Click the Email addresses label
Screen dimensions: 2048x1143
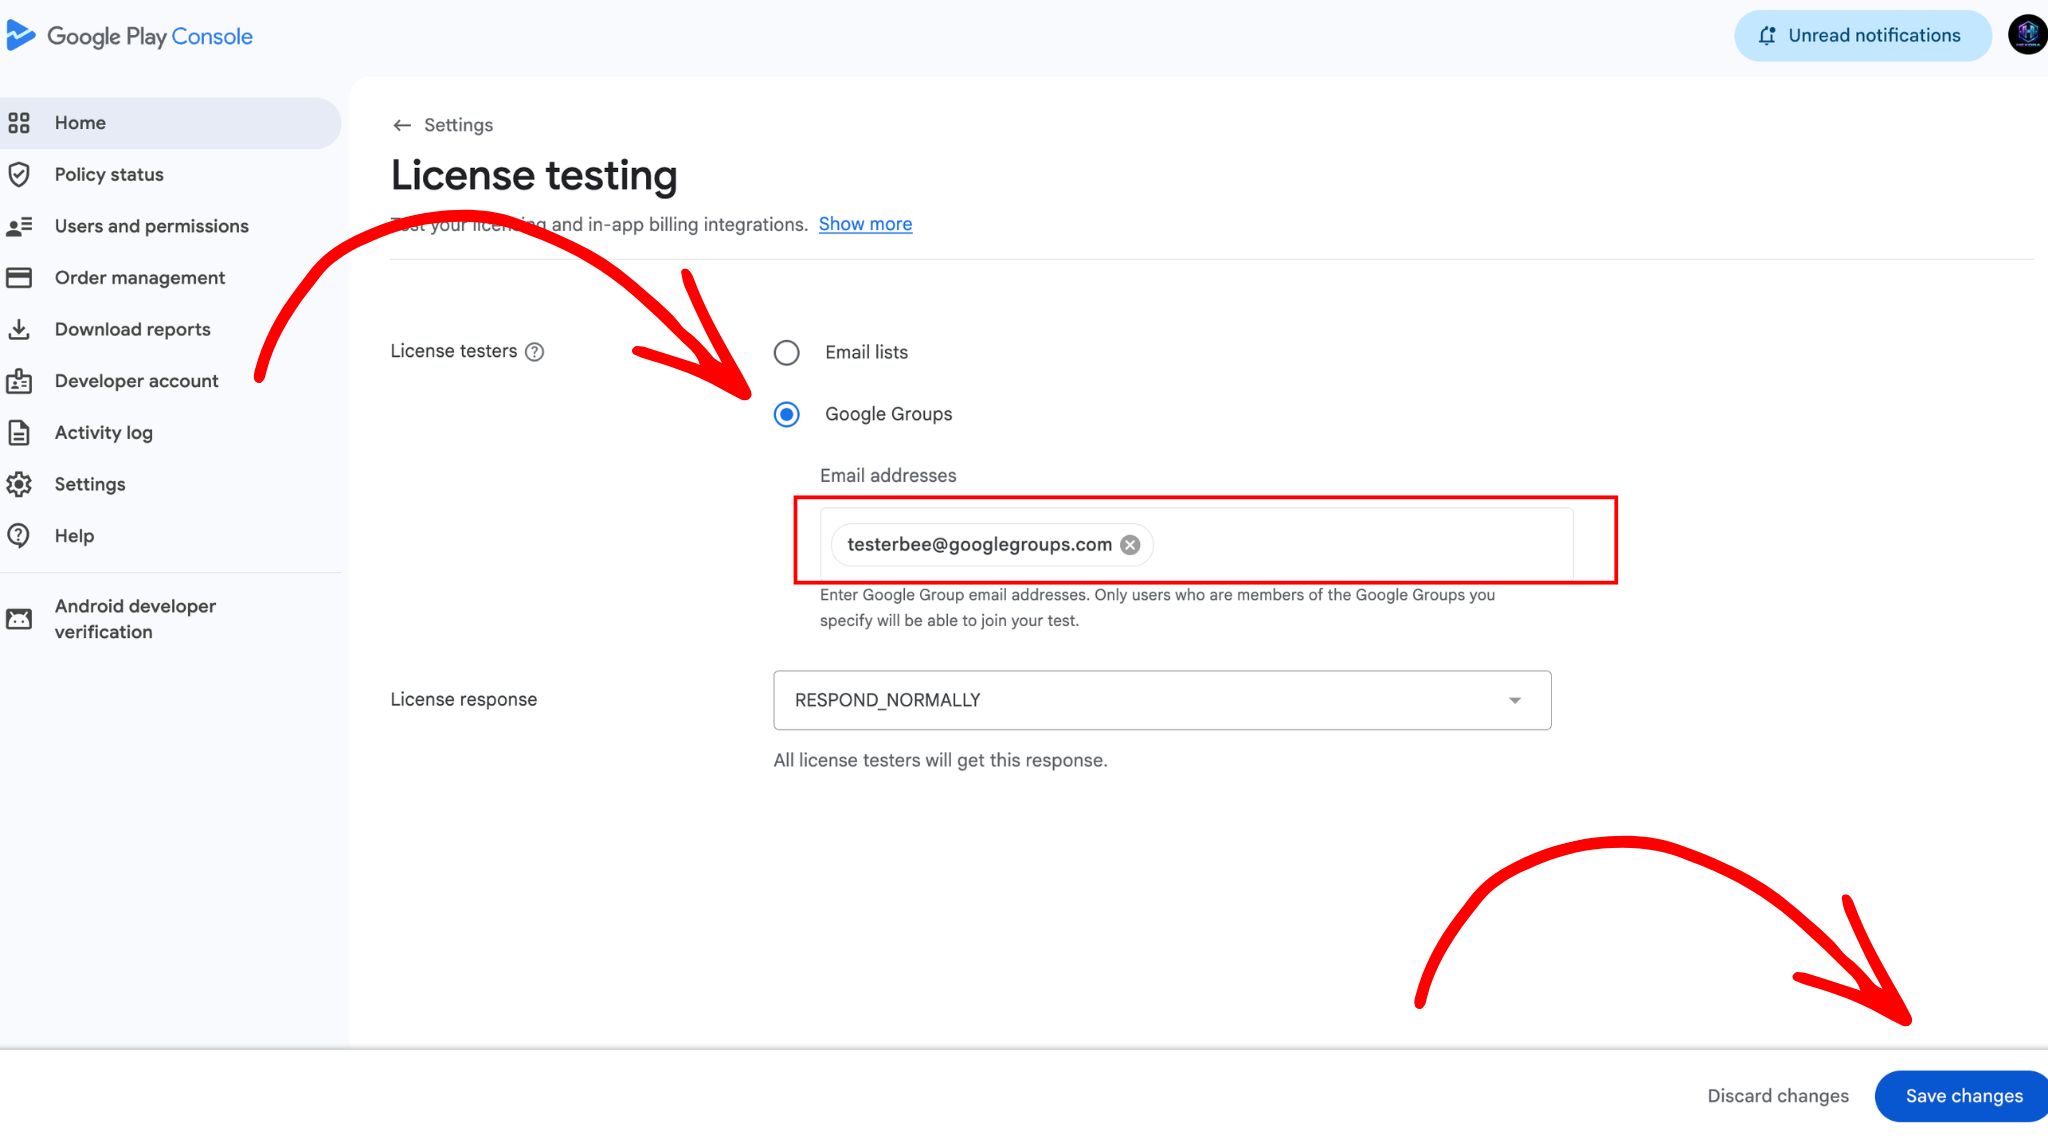[x=888, y=476]
